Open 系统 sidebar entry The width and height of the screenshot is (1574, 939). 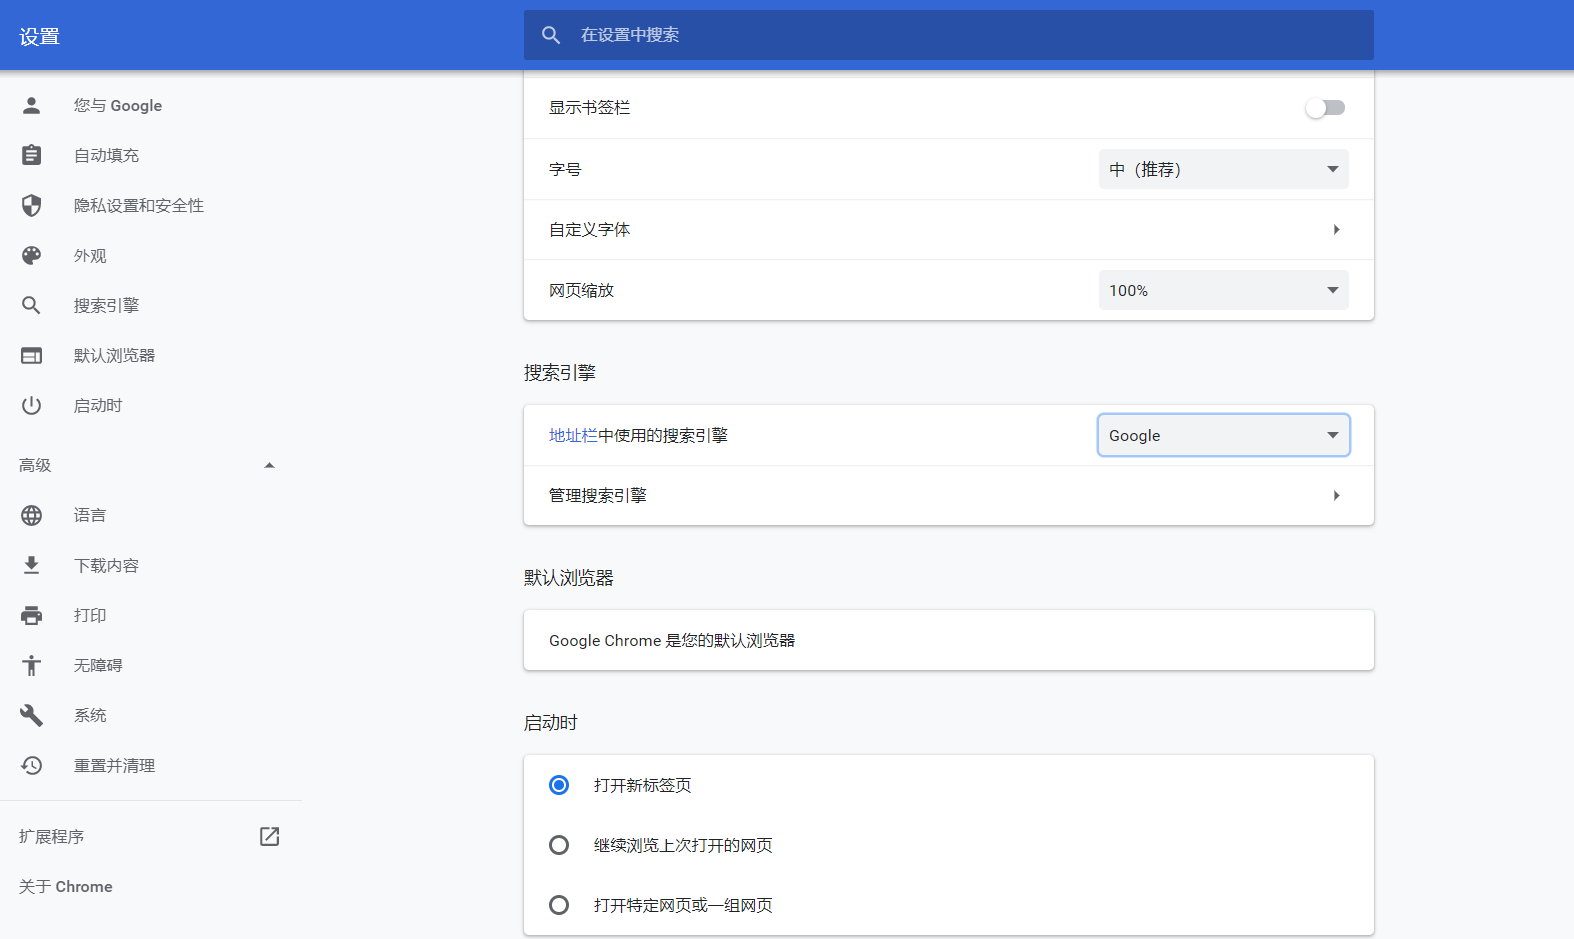(x=90, y=716)
